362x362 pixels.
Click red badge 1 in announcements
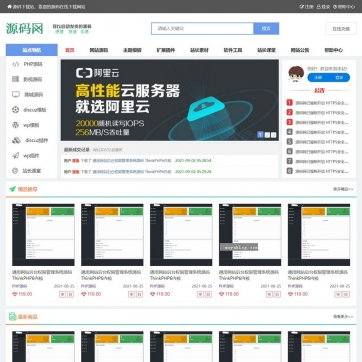click(x=290, y=103)
